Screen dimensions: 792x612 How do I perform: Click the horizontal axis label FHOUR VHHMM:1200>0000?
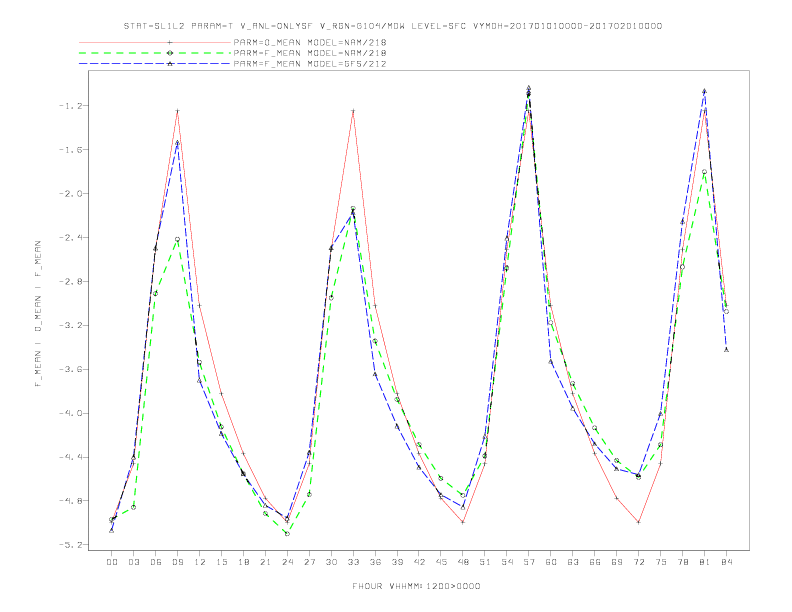(416, 586)
